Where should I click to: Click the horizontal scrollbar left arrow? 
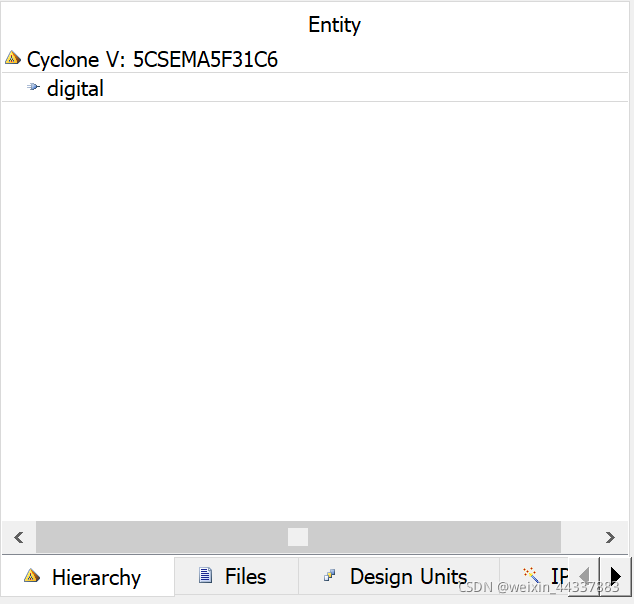pyautogui.click(x=19, y=537)
